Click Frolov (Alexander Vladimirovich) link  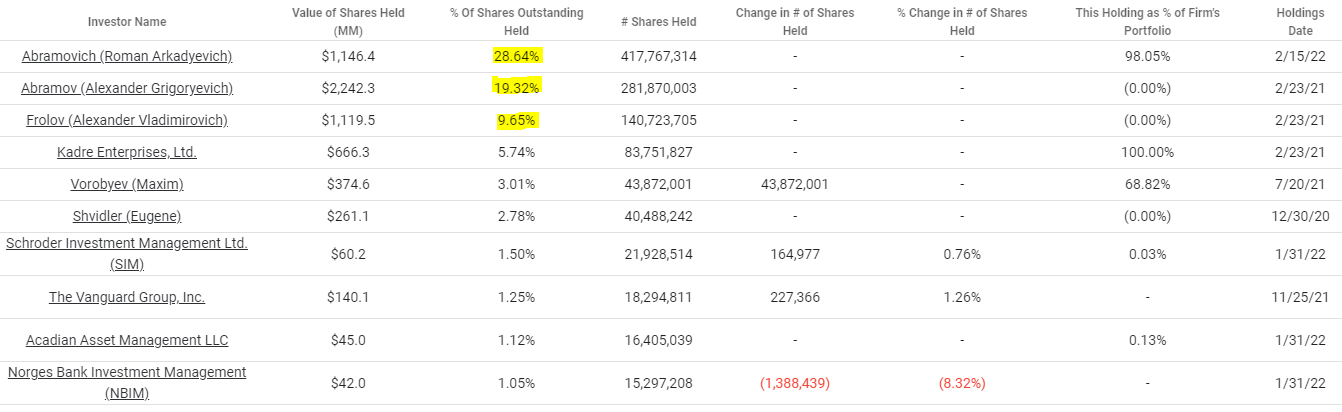pos(127,120)
